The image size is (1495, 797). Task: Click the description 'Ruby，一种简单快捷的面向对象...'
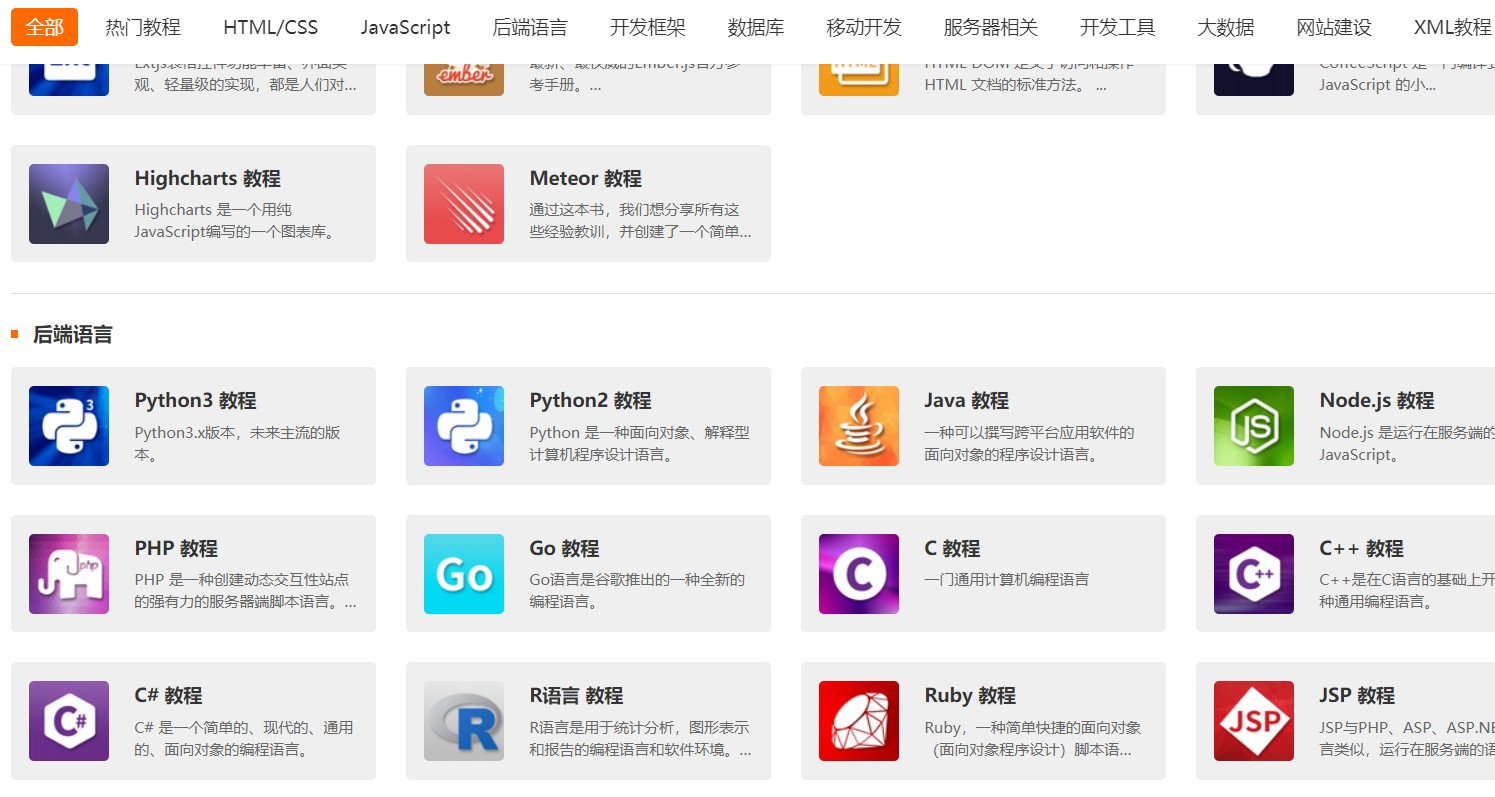(x=1033, y=739)
